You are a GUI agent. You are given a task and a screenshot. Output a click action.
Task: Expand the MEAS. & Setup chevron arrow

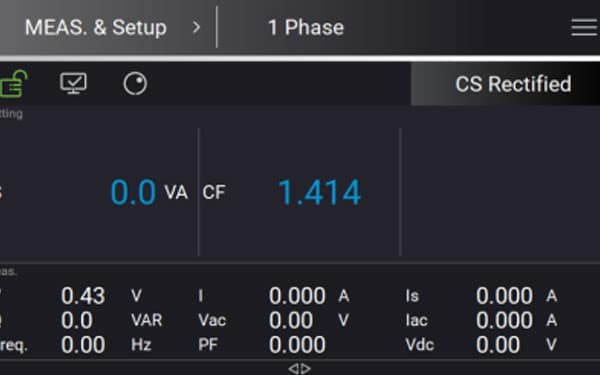tap(196, 27)
